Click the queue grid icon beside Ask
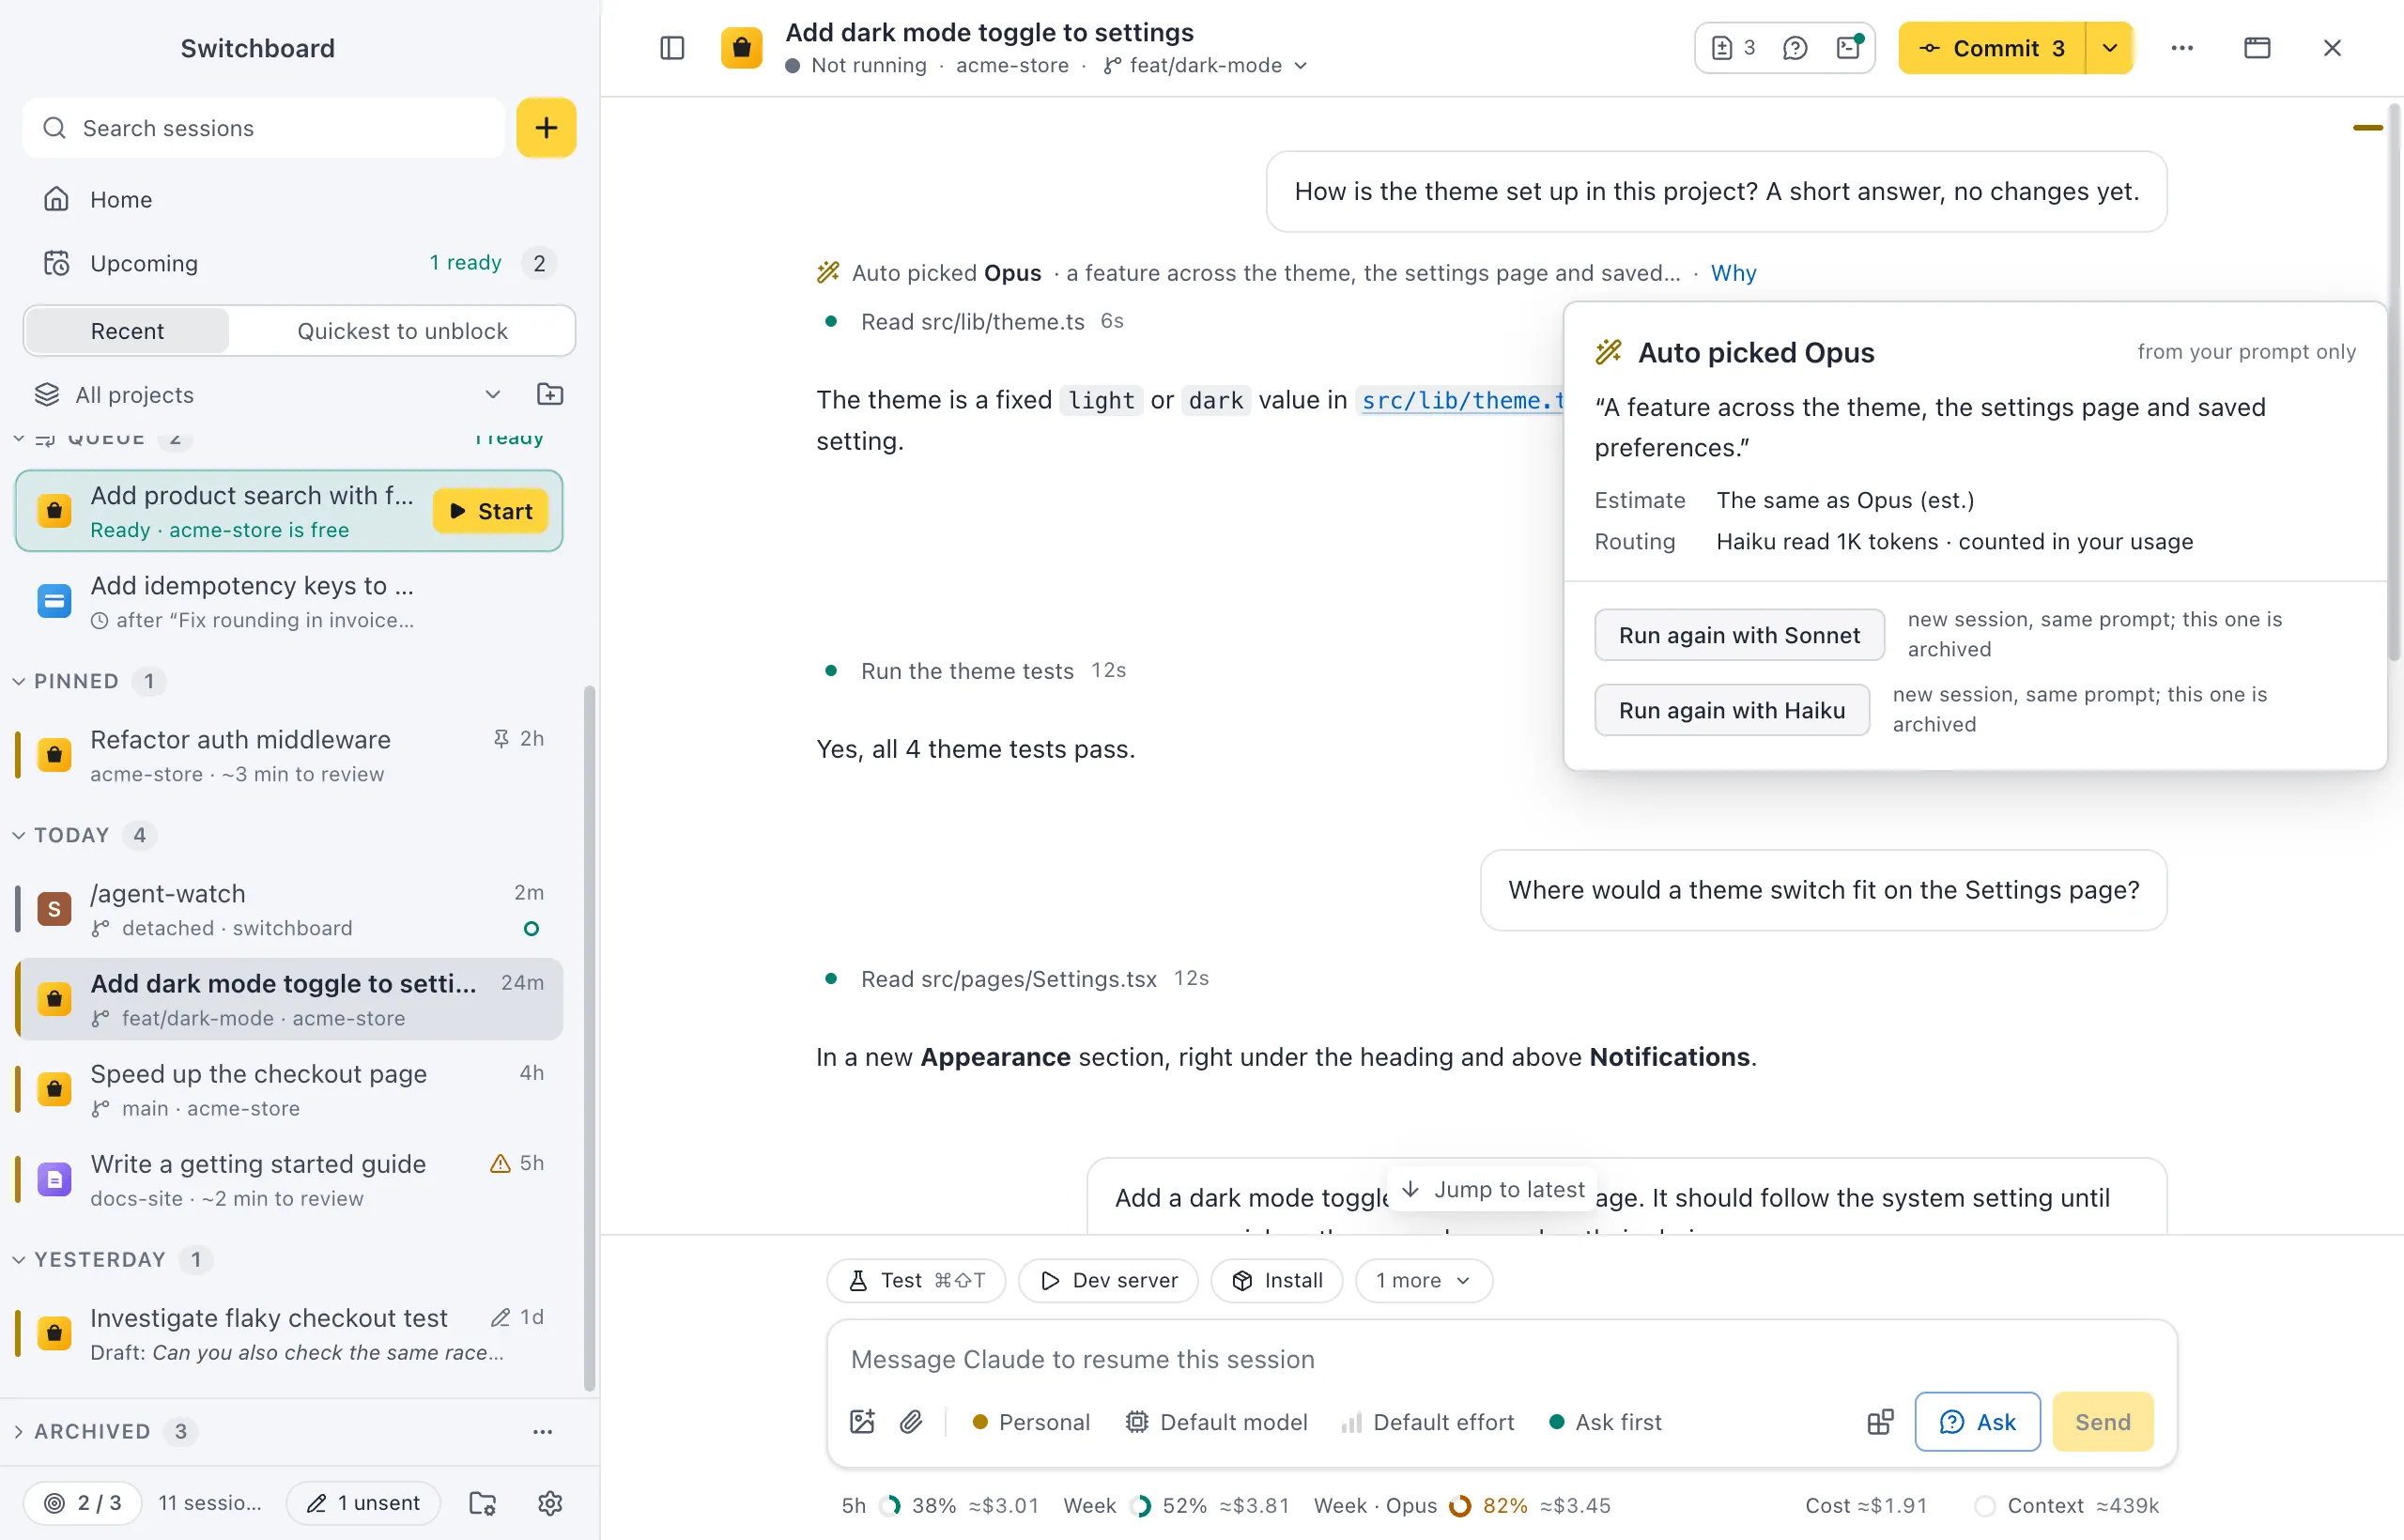The image size is (2404, 1540). click(x=1880, y=1422)
